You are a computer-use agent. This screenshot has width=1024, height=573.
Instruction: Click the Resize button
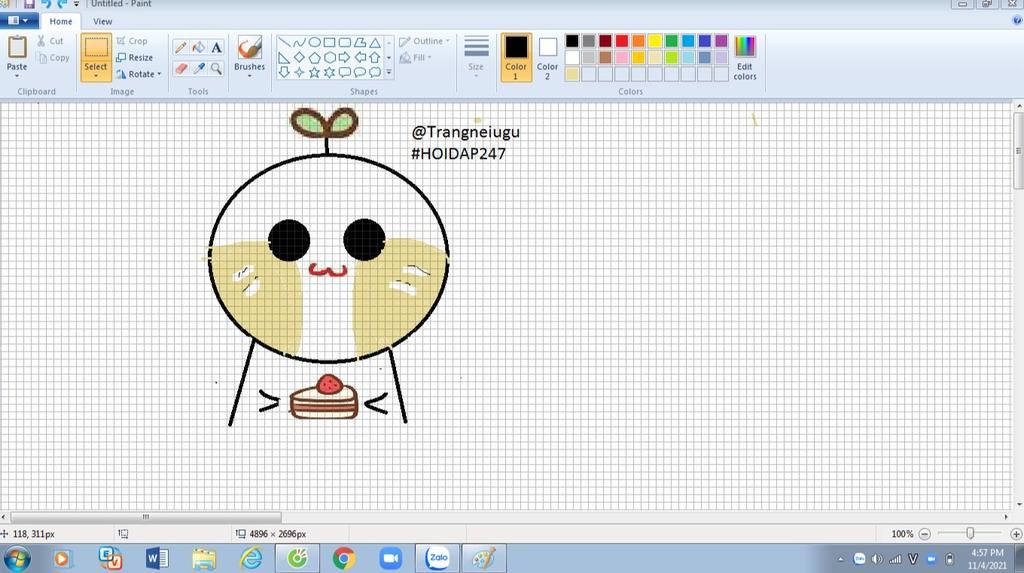[x=135, y=57]
